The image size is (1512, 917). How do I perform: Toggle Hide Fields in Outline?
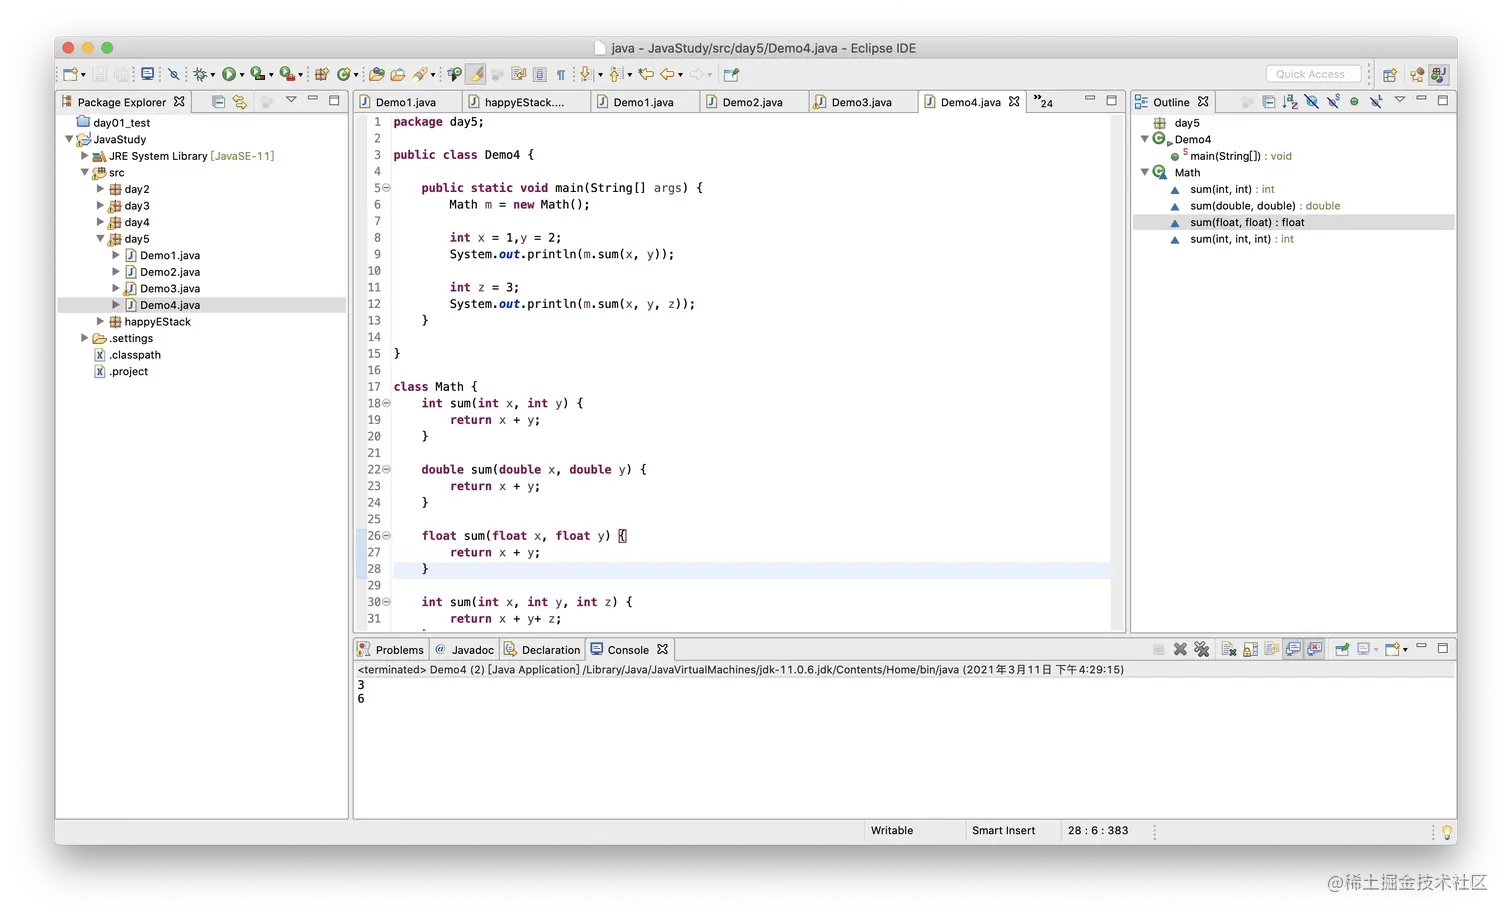[x=1312, y=101]
